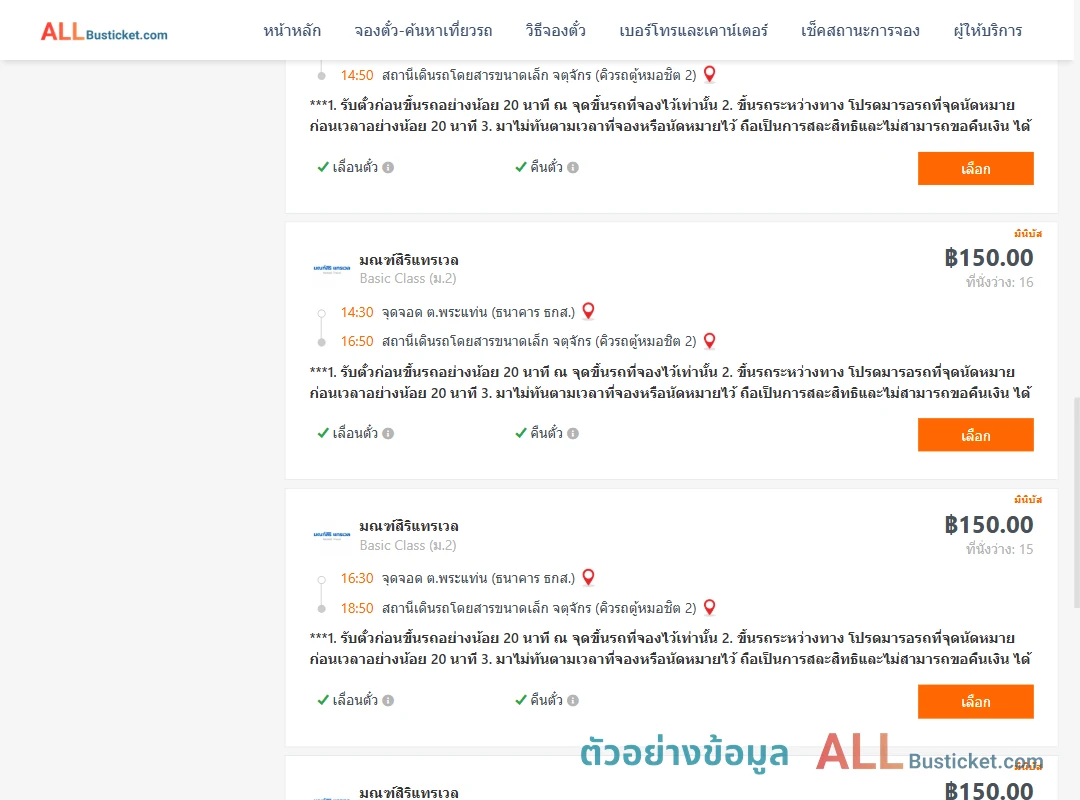Click เลื่อนตั๋ว info icon in 14:50 trip card
The width and height of the screenshot is (1080, 800).
pyautogui.click(x=388, y=167)
